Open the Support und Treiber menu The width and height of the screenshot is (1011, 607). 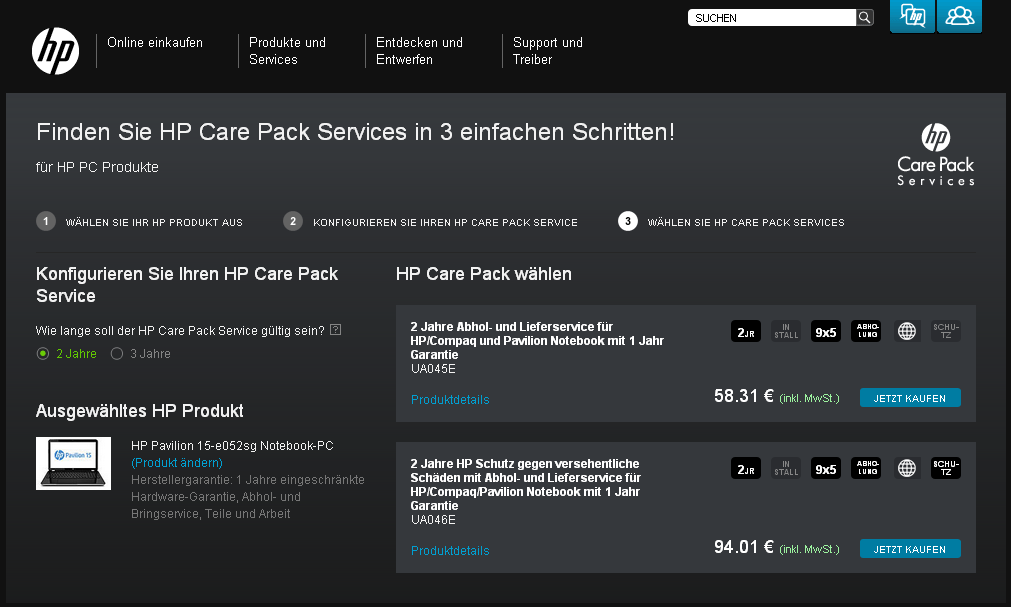click(x=547, y=51)
